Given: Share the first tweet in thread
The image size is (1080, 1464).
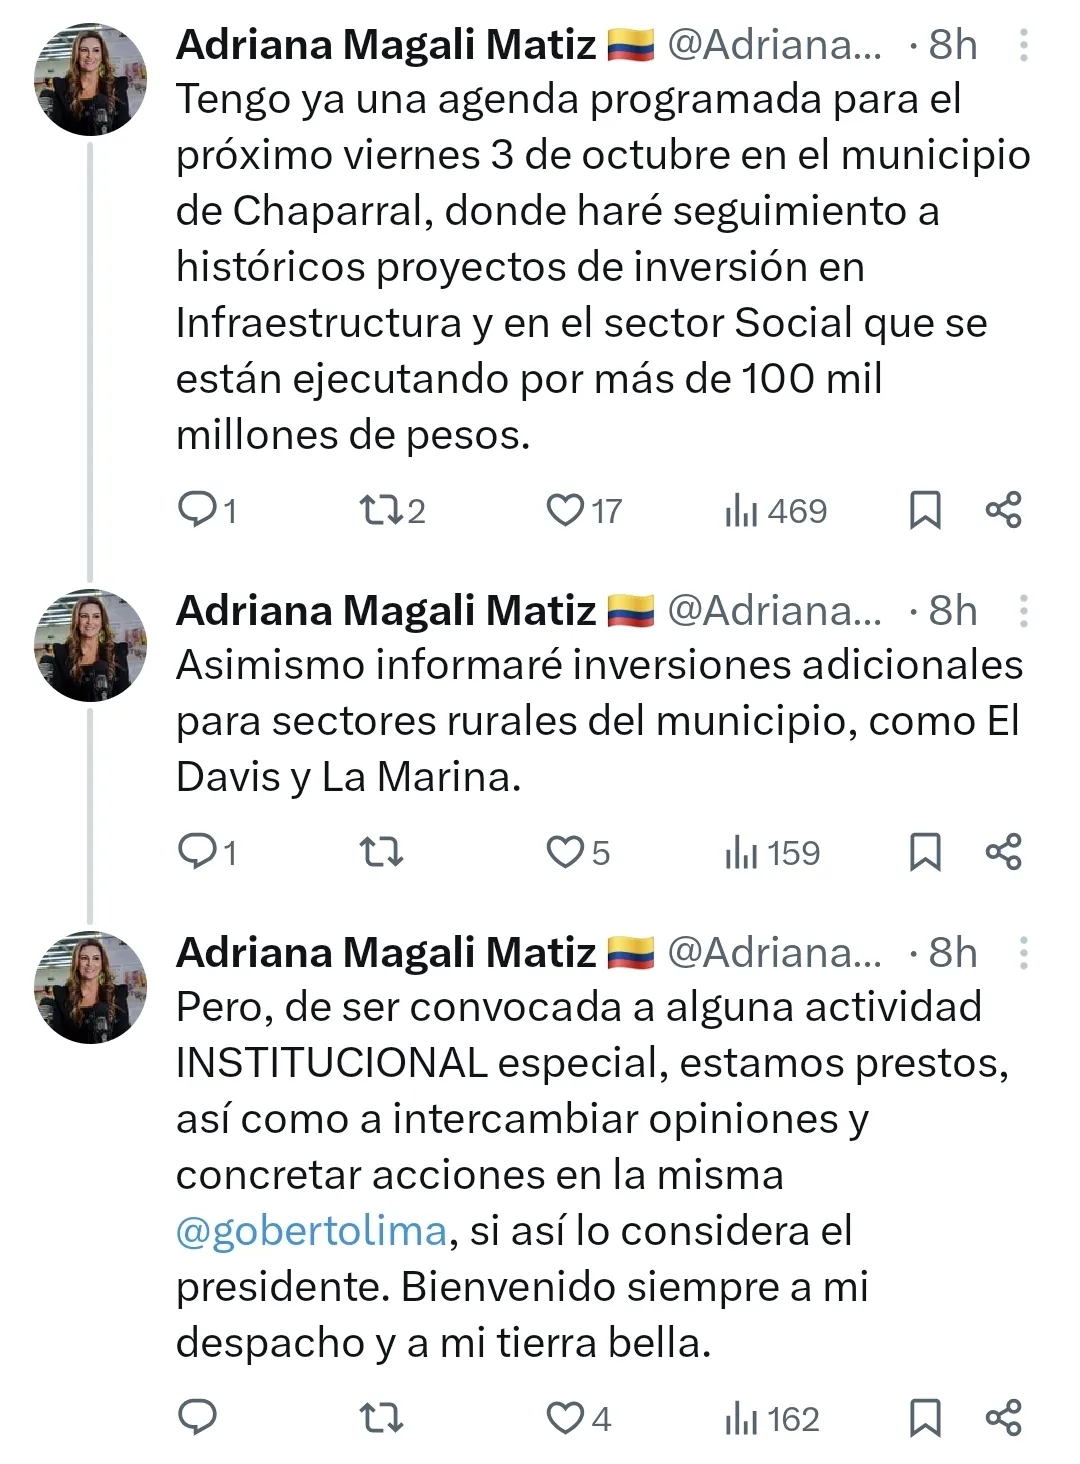Looking at the screenshot, I should (x=1003, y=510).
